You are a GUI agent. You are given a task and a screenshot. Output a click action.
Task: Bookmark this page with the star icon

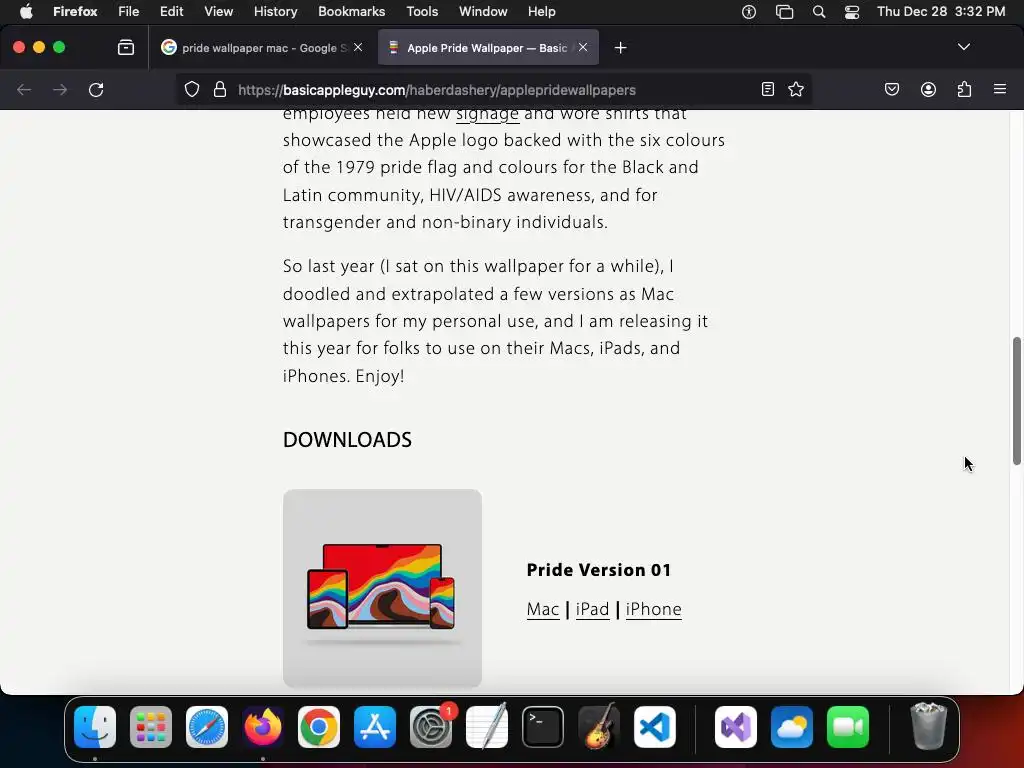click(x=796, y=89)
